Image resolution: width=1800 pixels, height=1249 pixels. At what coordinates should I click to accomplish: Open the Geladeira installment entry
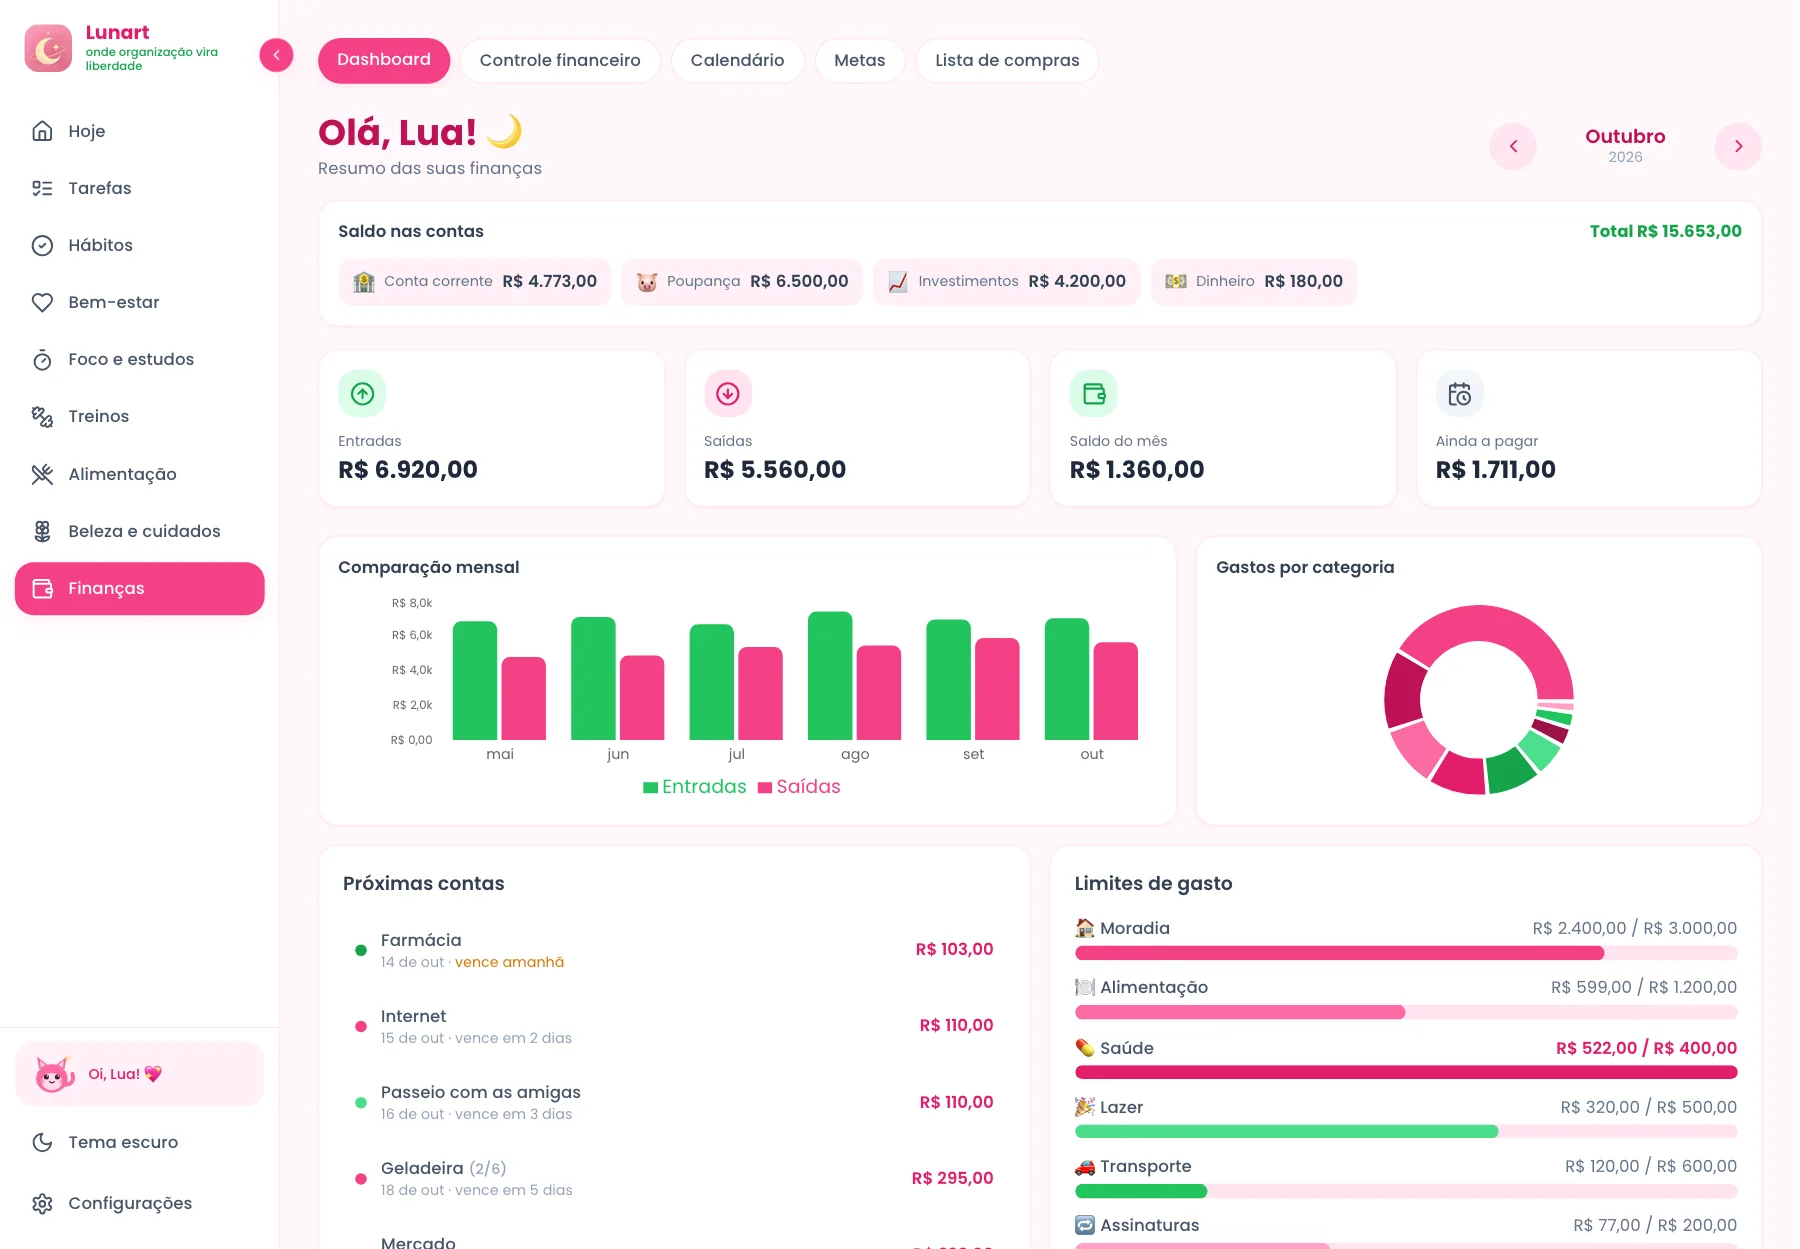pyautogui.click(x=674, y=1178)
